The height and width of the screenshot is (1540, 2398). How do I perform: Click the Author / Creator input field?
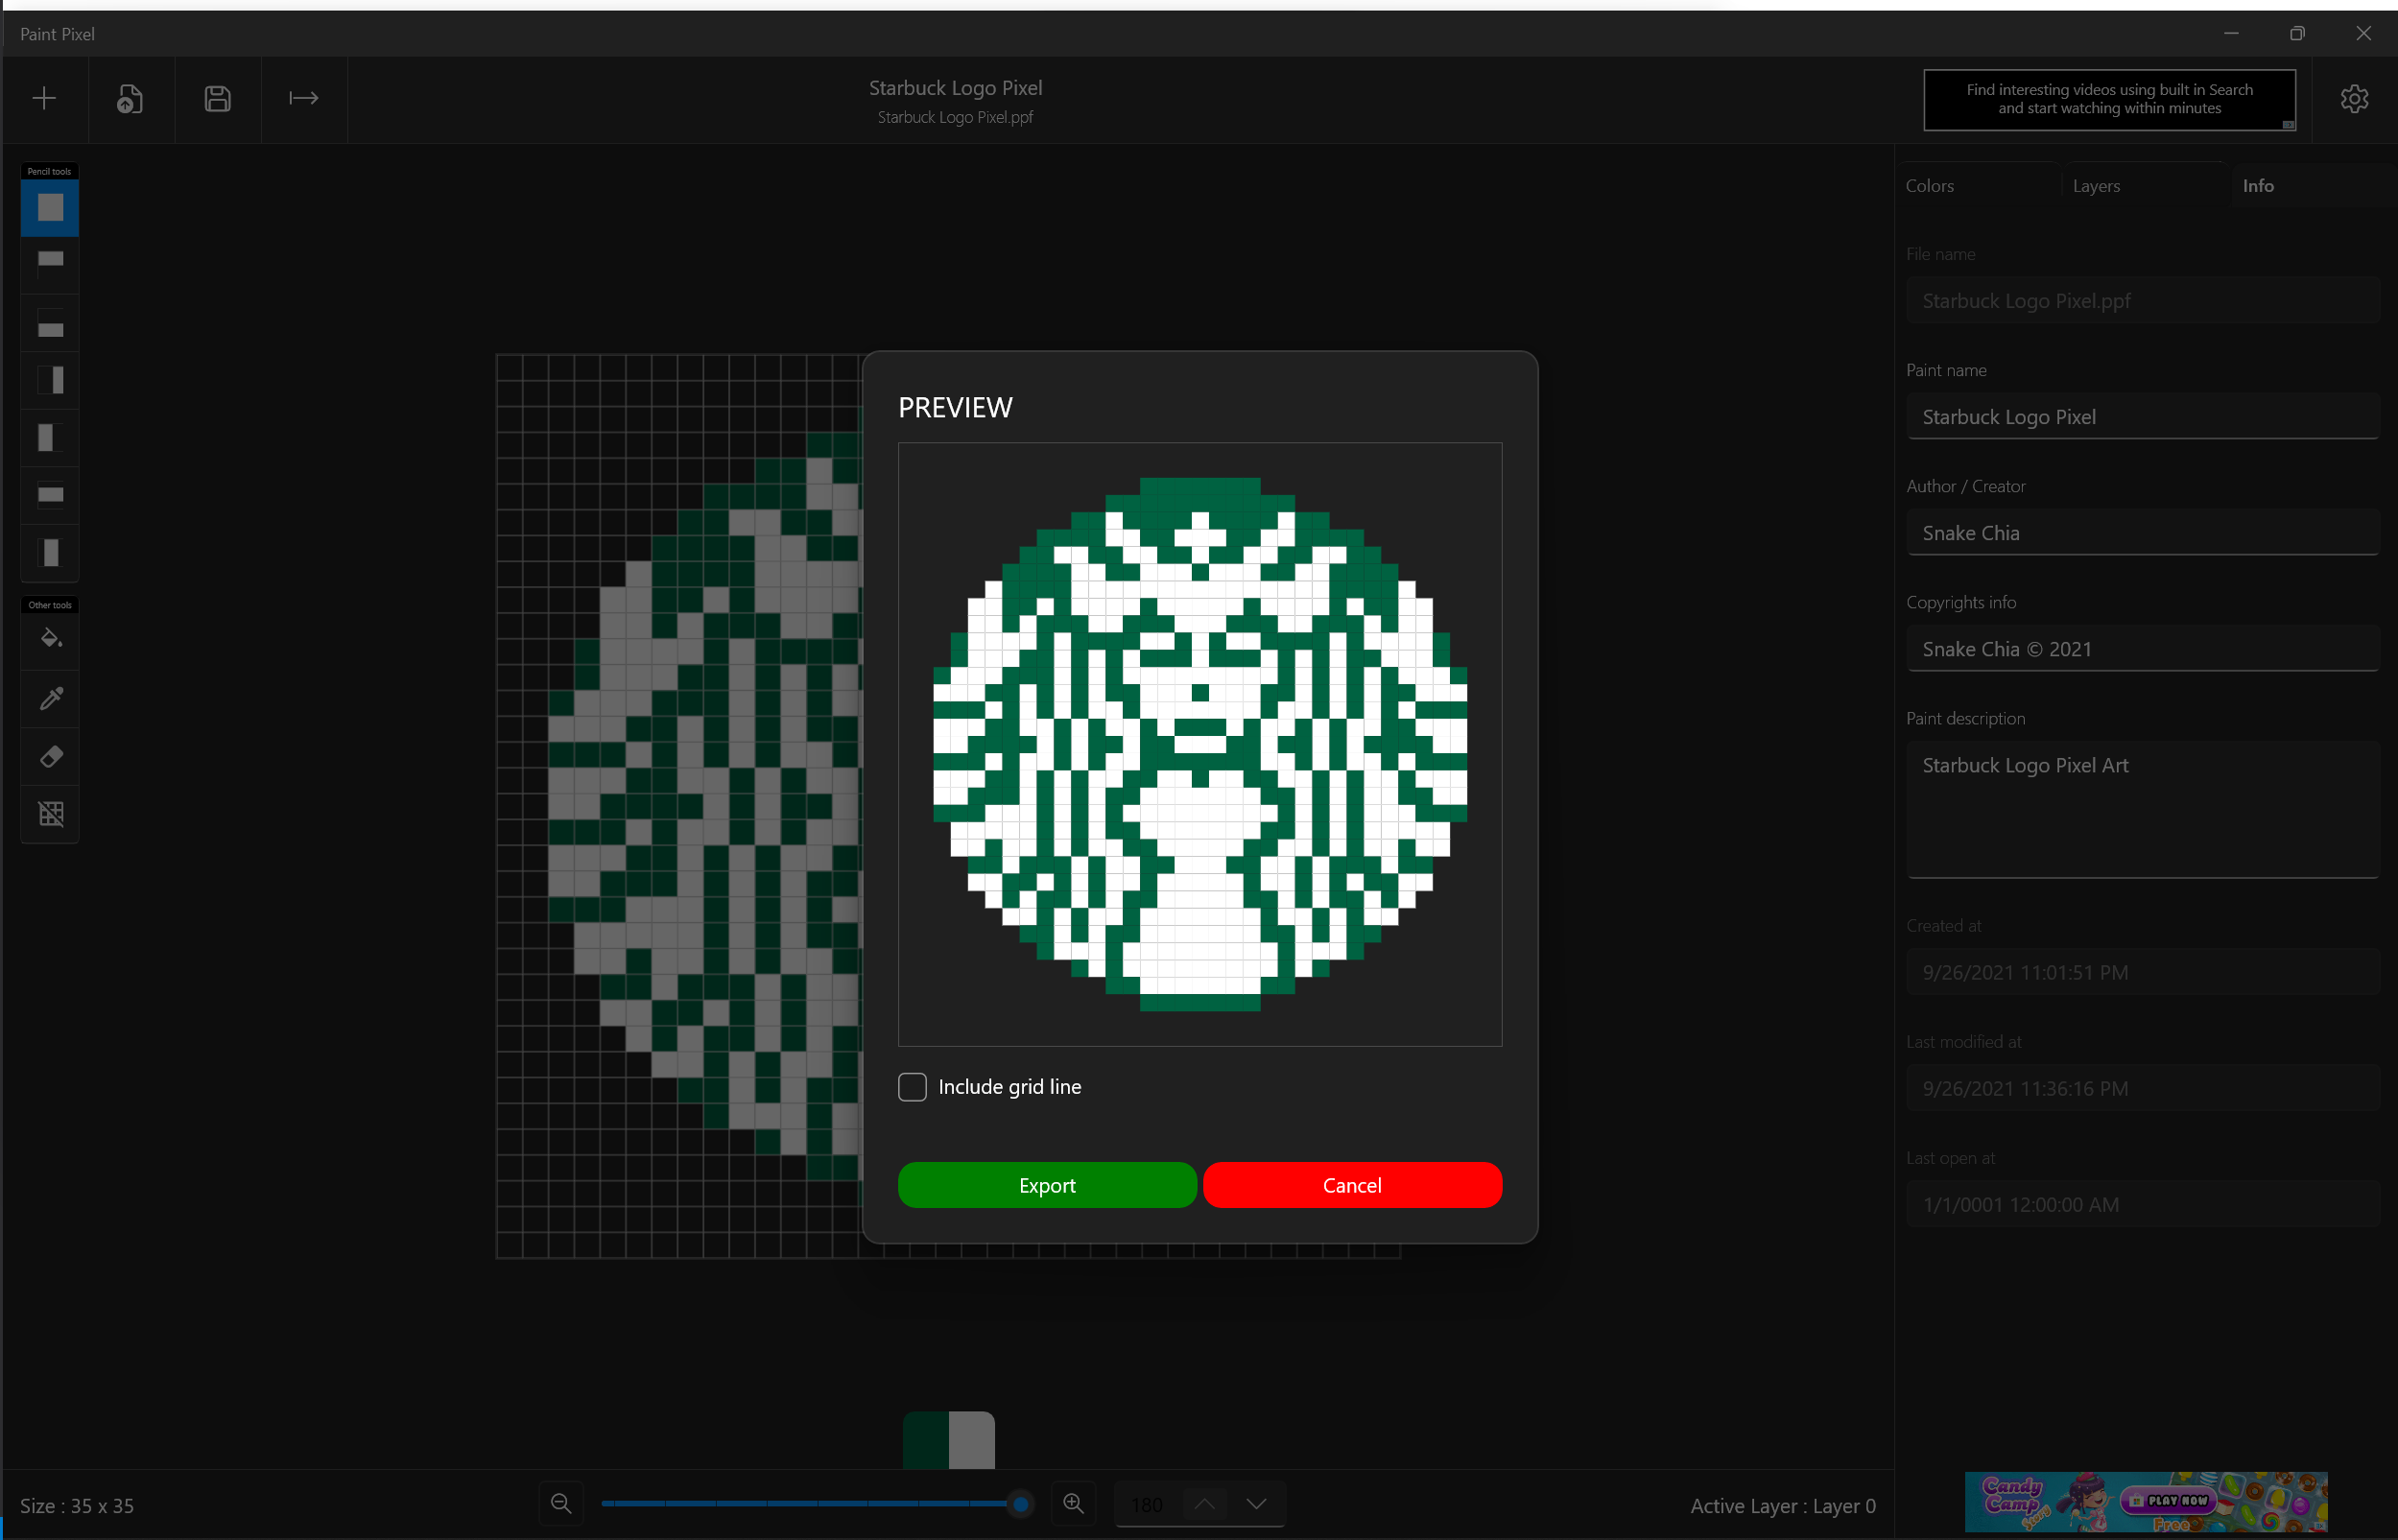pyautogui.click(x=2141, y=533)
